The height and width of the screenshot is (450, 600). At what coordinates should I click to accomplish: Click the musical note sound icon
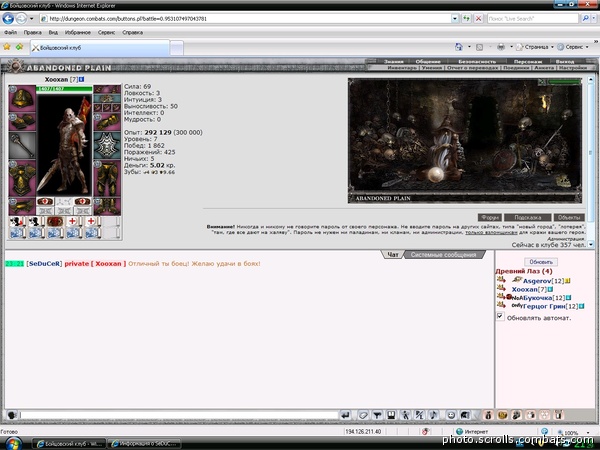click(434, 415)
